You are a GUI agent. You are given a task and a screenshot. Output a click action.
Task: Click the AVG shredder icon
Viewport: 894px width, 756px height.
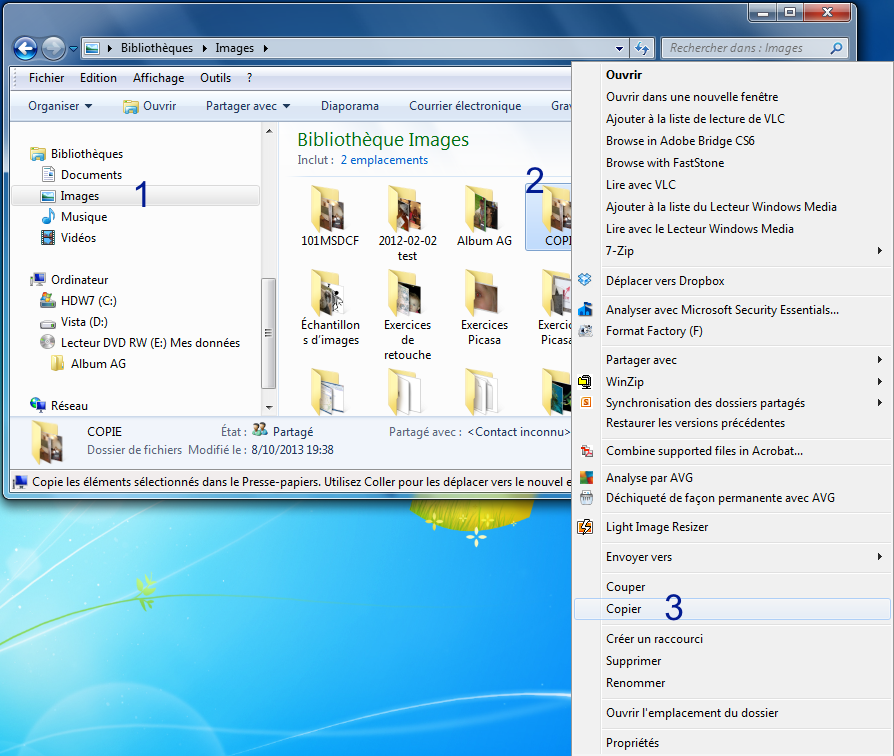click(586, 498)
